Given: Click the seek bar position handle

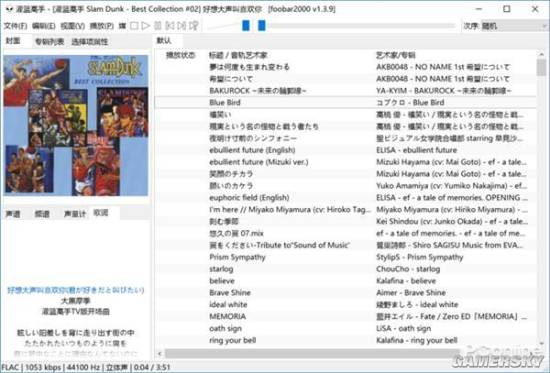Looking at the screenshot, I should point(262,25).
